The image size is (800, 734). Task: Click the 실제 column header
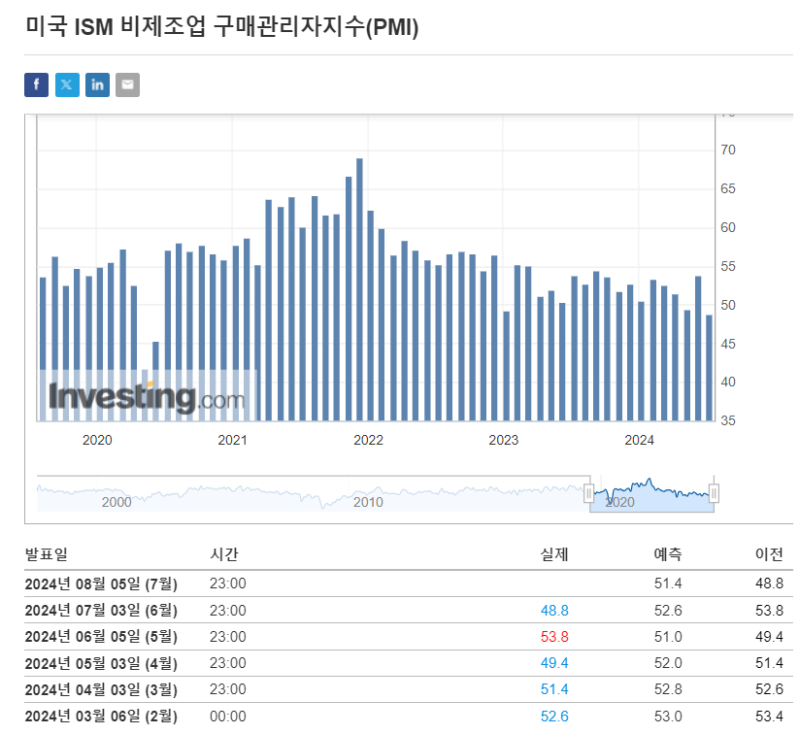553,554
